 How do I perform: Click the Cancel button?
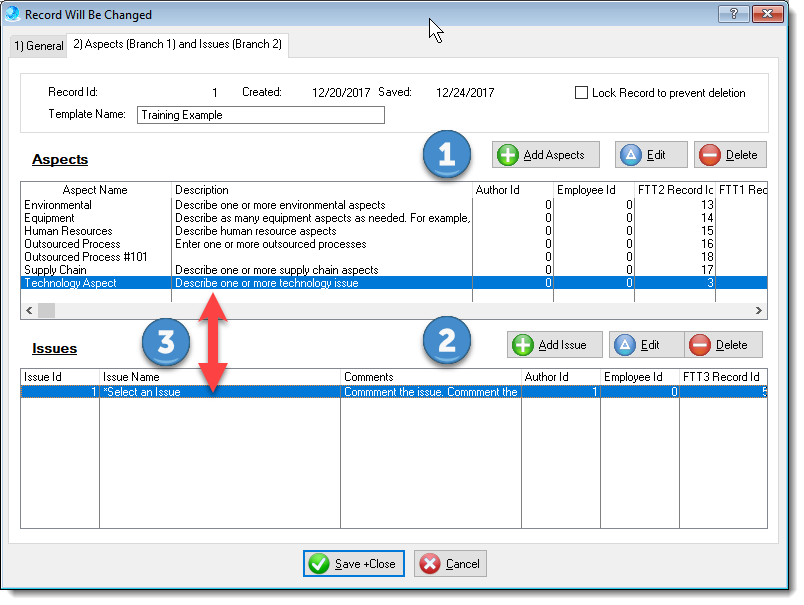pyautogui.click(x=450, y=563)
